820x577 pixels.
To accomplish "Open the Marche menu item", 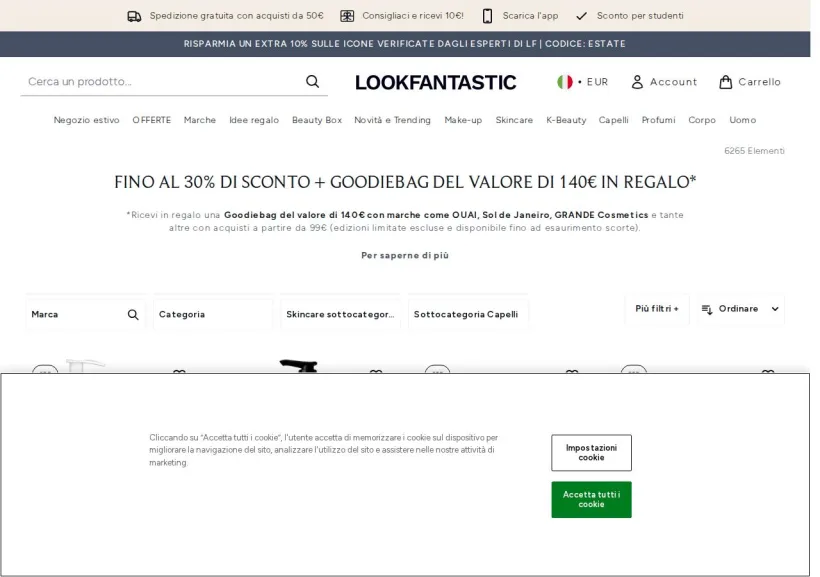I will coord(200,120).
